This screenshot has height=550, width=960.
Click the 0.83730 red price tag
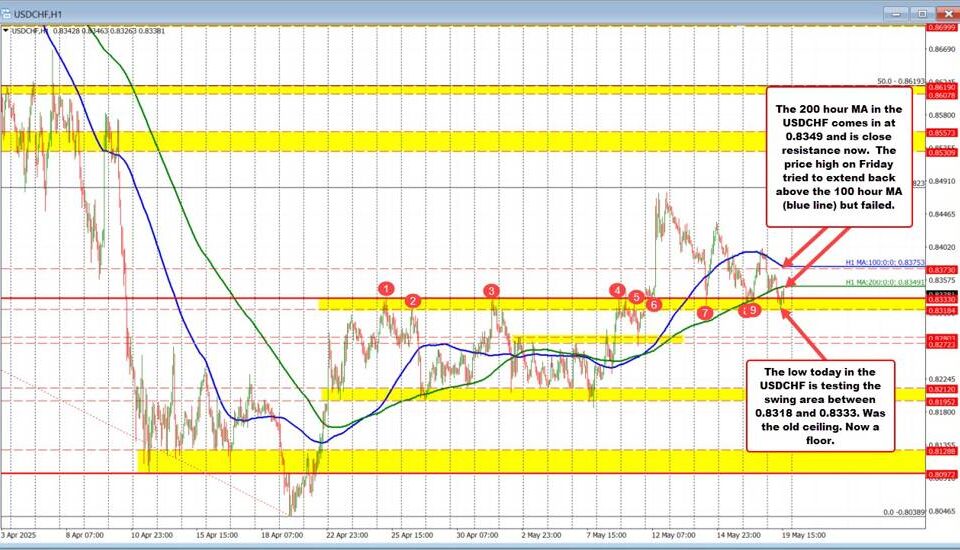click(x=942, y=269)
